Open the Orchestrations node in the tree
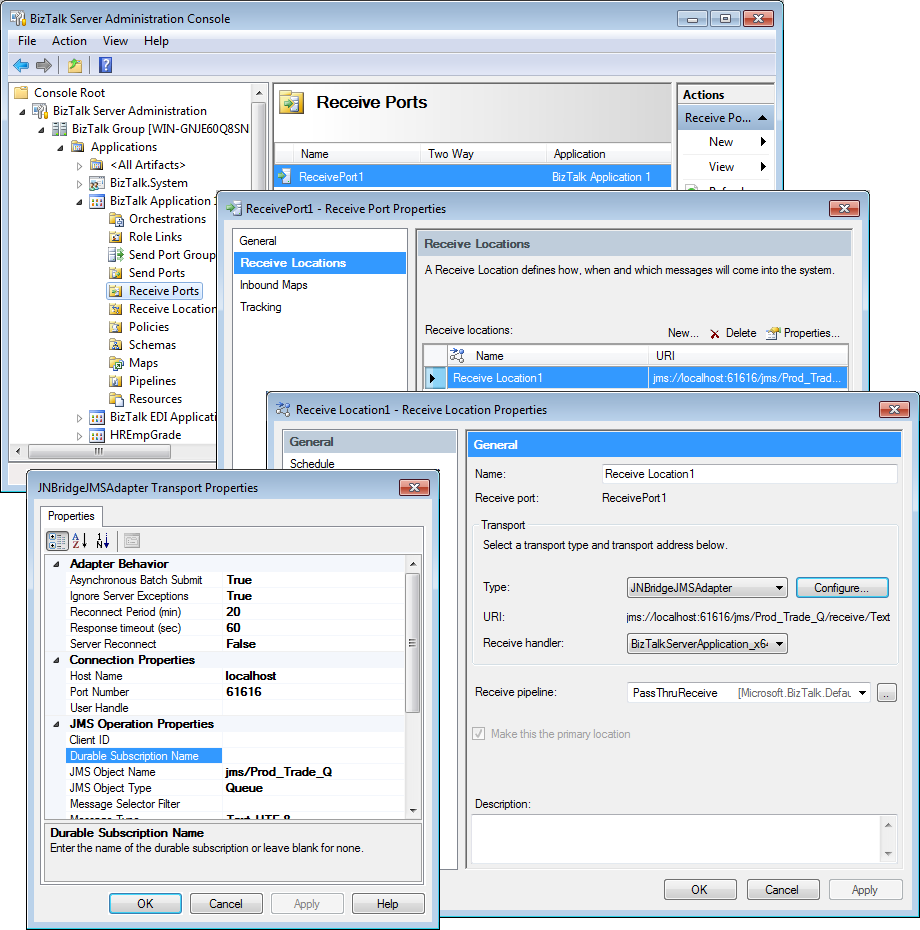 (166, 219)
